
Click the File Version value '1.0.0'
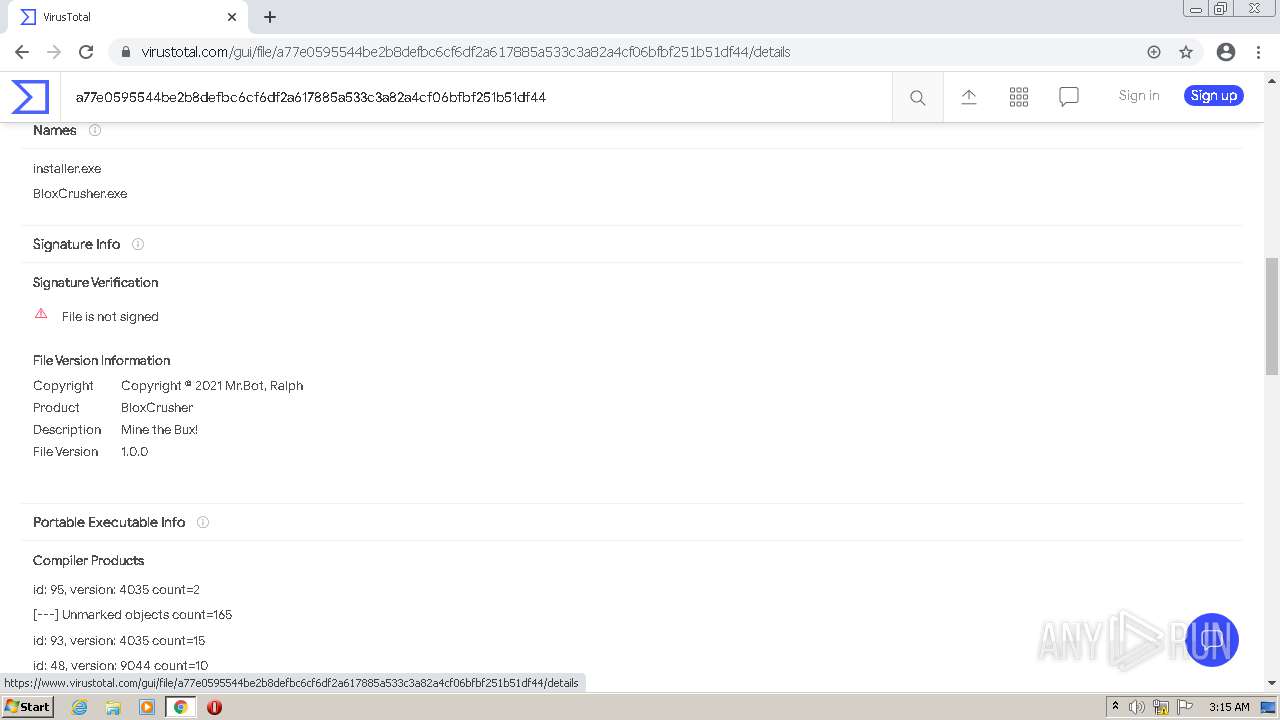coord(134,451)
